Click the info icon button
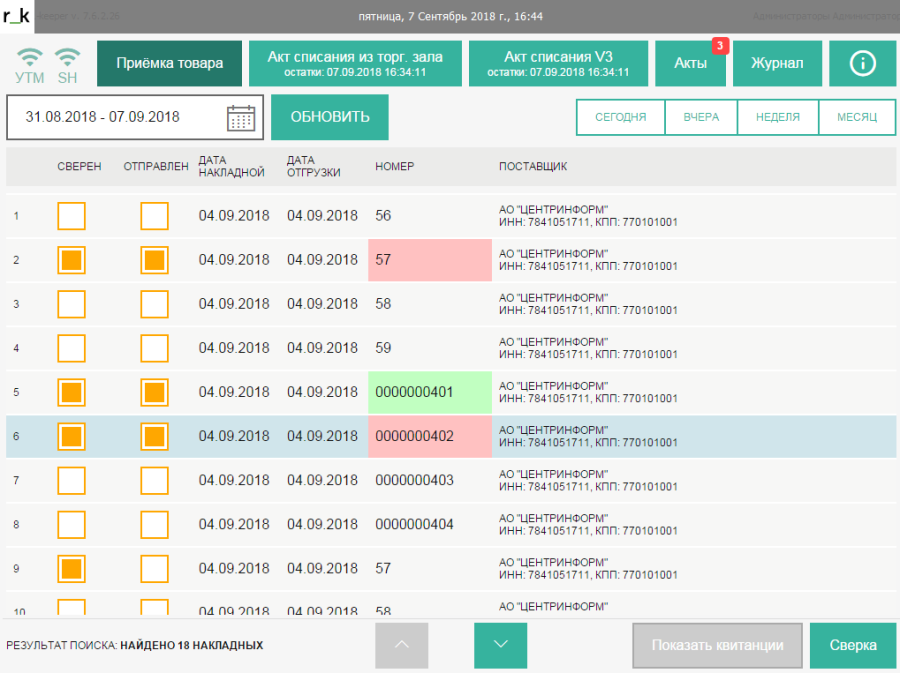Viewport: 900px width, 673px height. coord(862,63)
